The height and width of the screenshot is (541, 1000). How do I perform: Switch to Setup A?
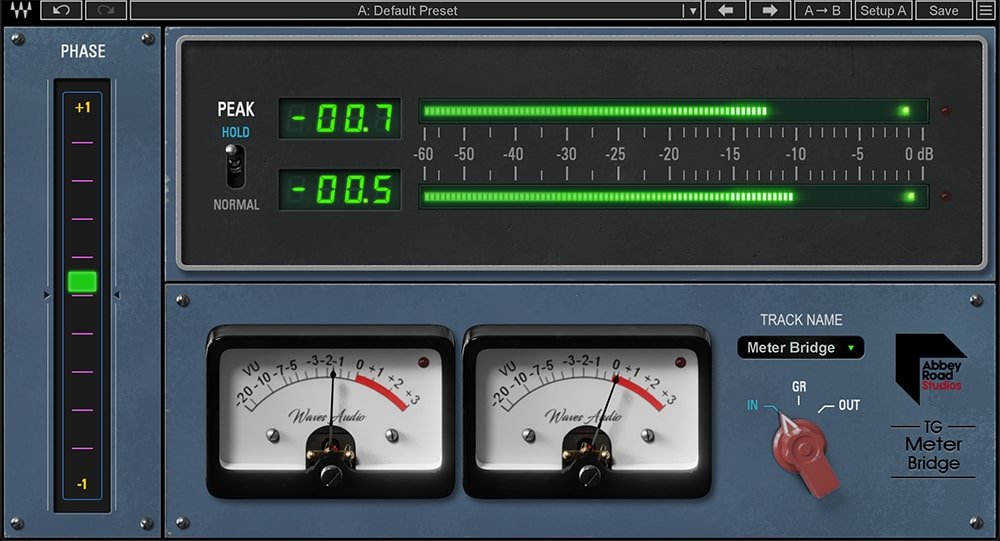point(883,10)
